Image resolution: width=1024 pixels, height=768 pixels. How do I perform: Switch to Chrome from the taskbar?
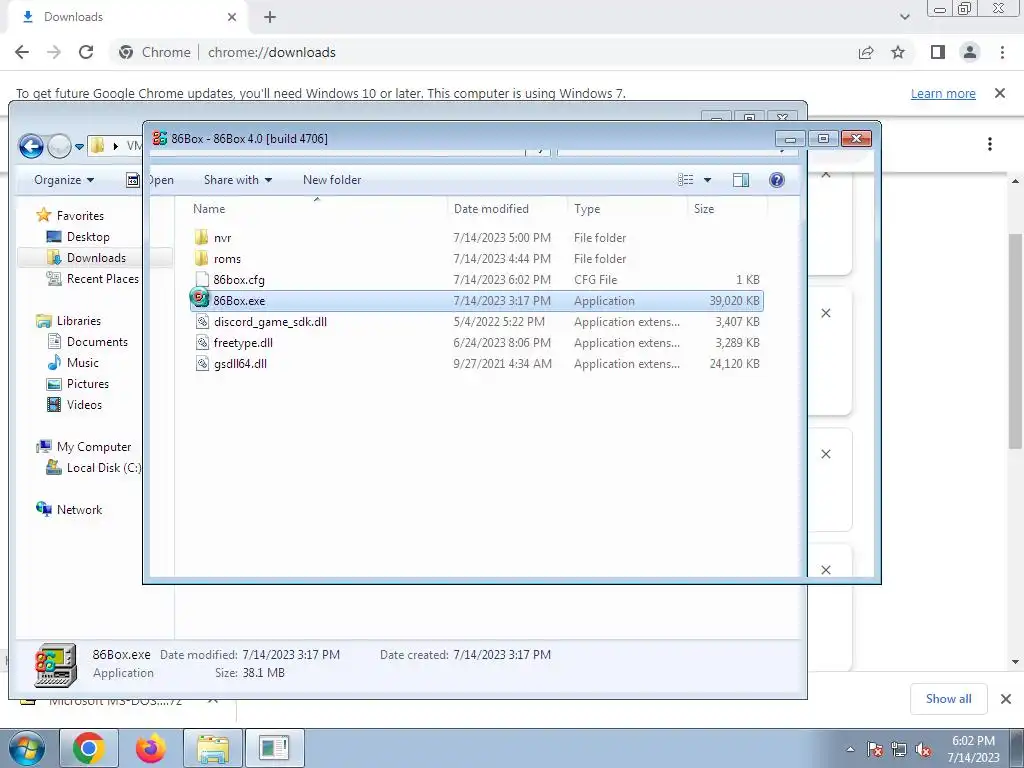[89, 748]
